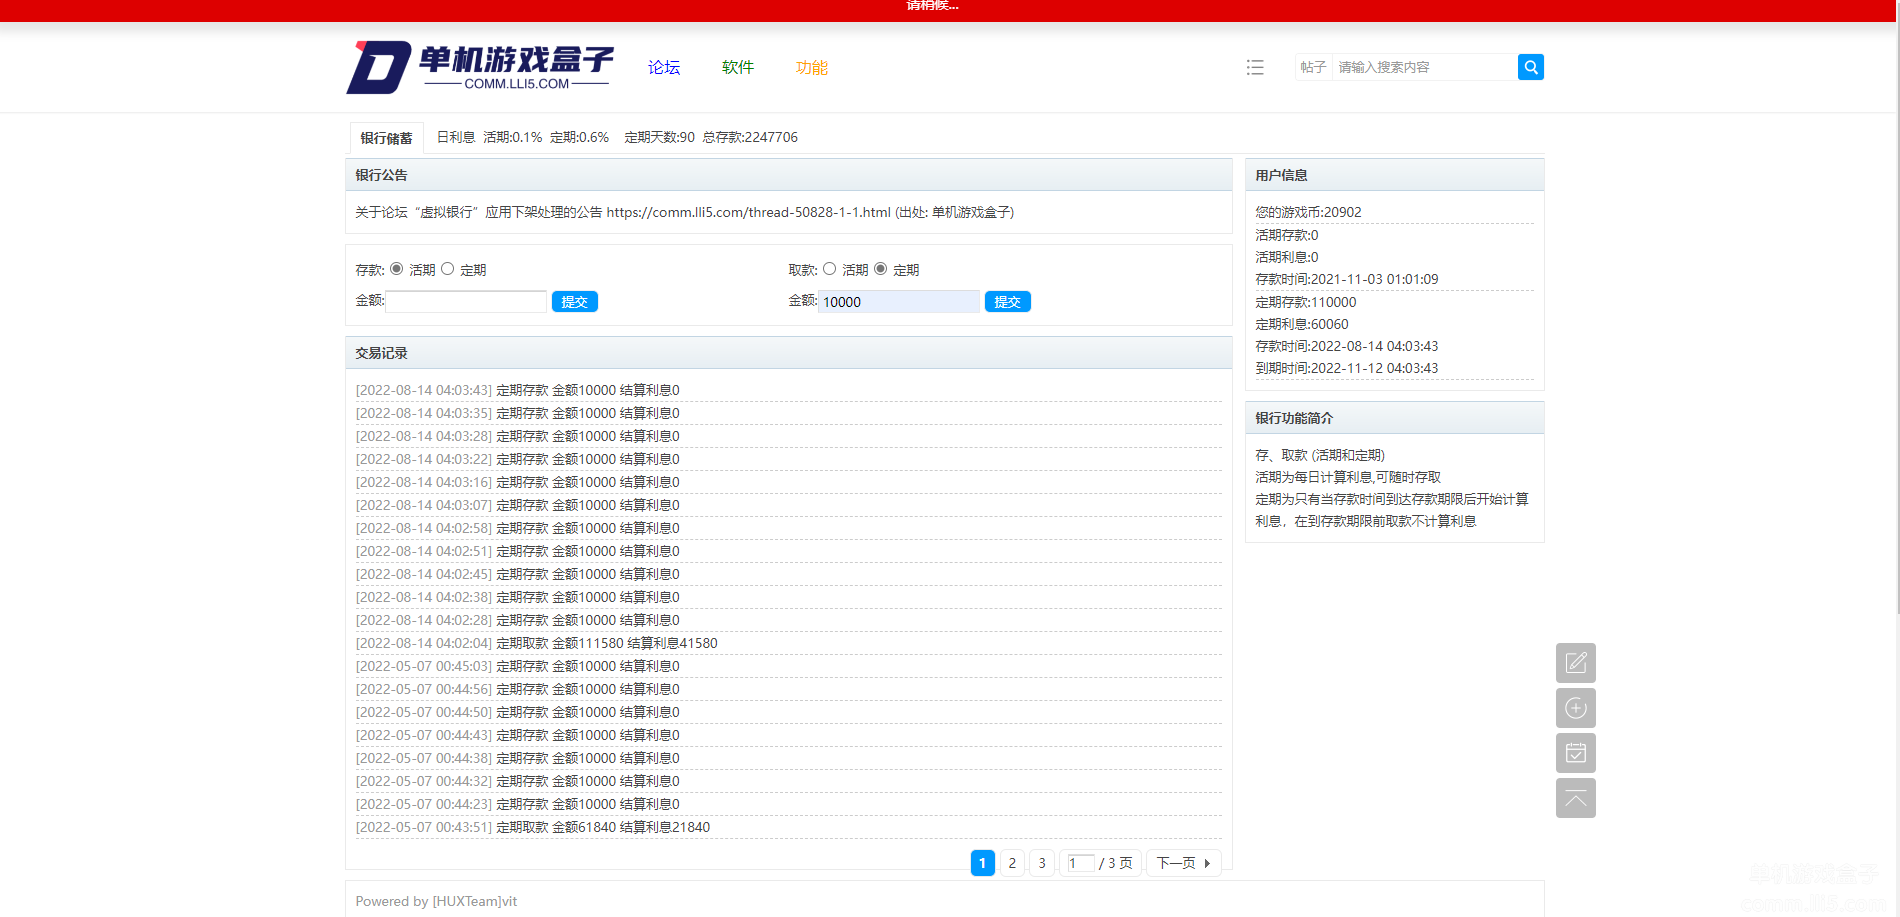The image size is (1900, 917).
Task: Submit the withdrawal with 提交 button
Action: coord(1008,302)
